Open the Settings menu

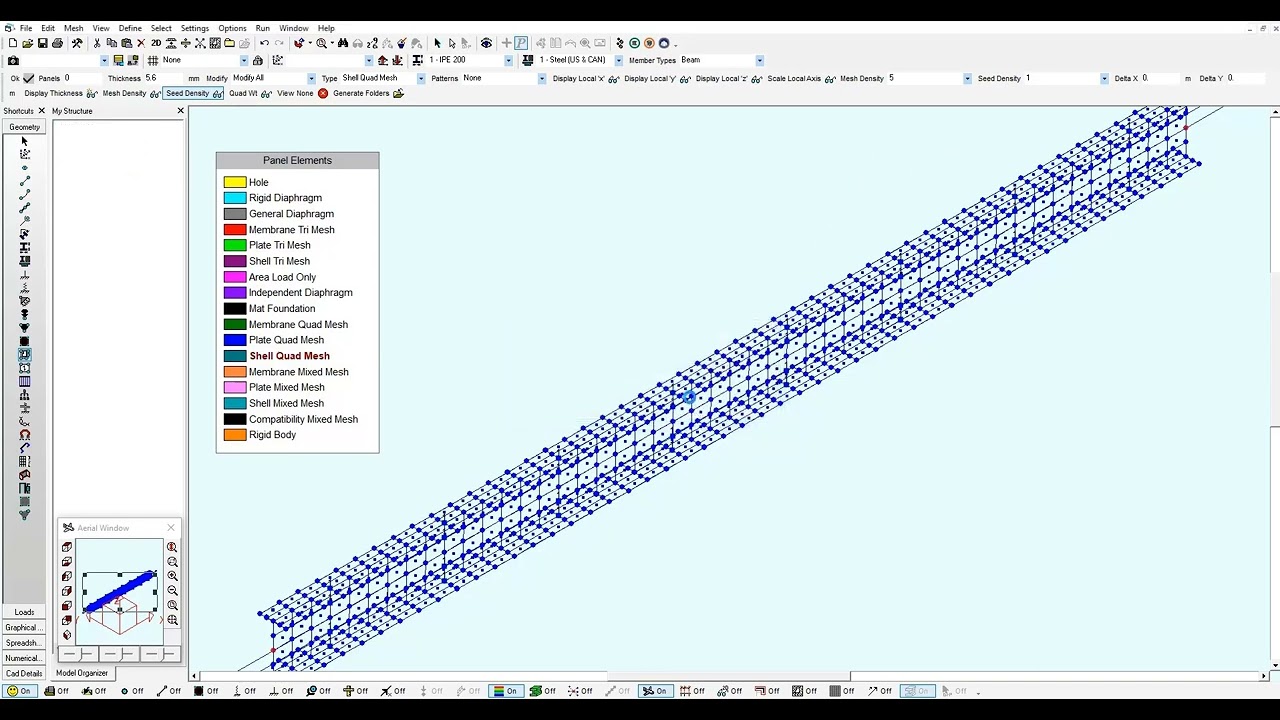coord(194,28)
